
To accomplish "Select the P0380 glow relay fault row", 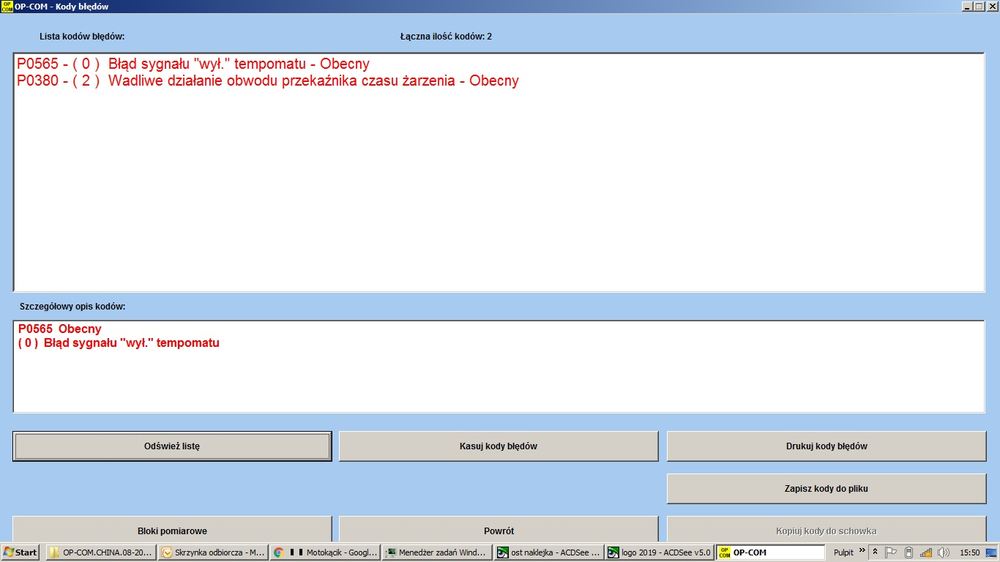I will click(x=268, y=80).
